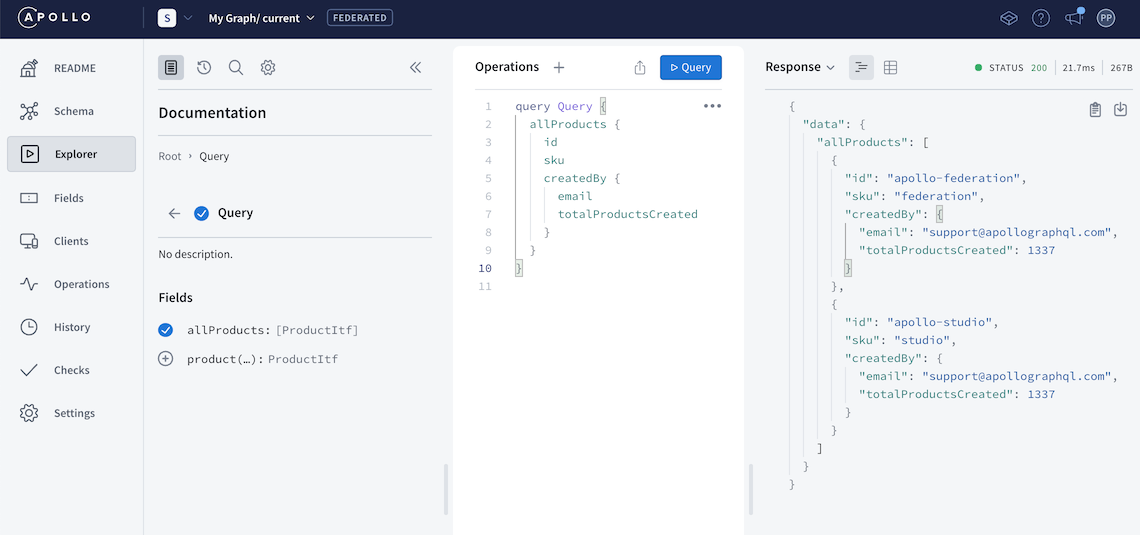Download the response
Image resolution: width=1140 pixels, height=535 pixels.
pyautogui.click(x=1120, y=110)
